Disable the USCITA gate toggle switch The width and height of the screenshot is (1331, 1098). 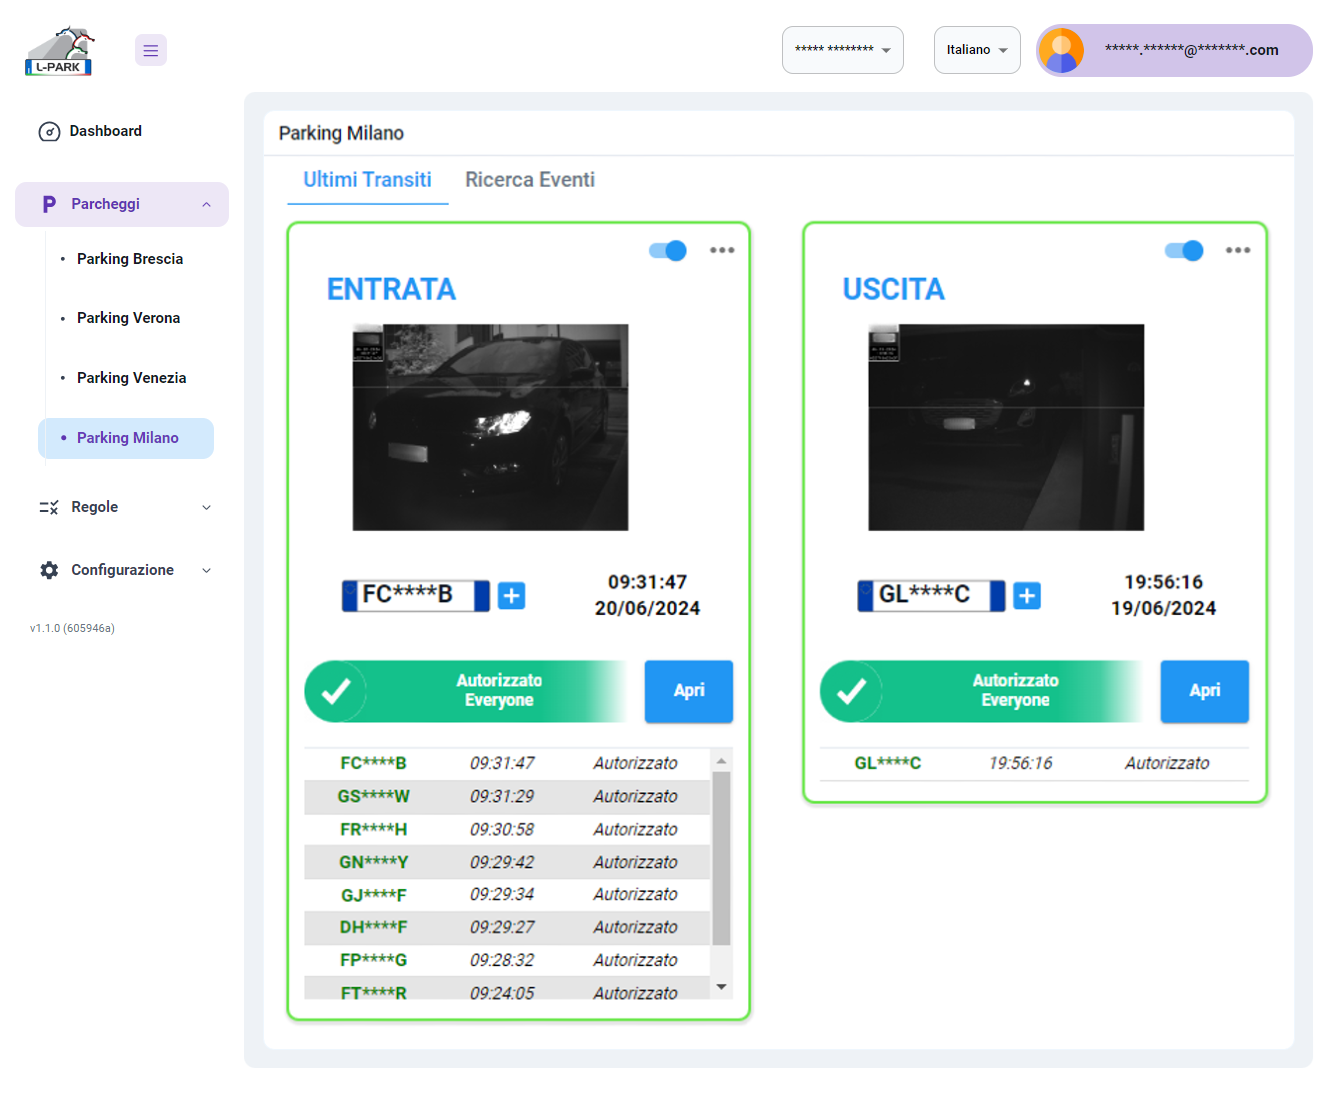click(x=1184, y=250)
